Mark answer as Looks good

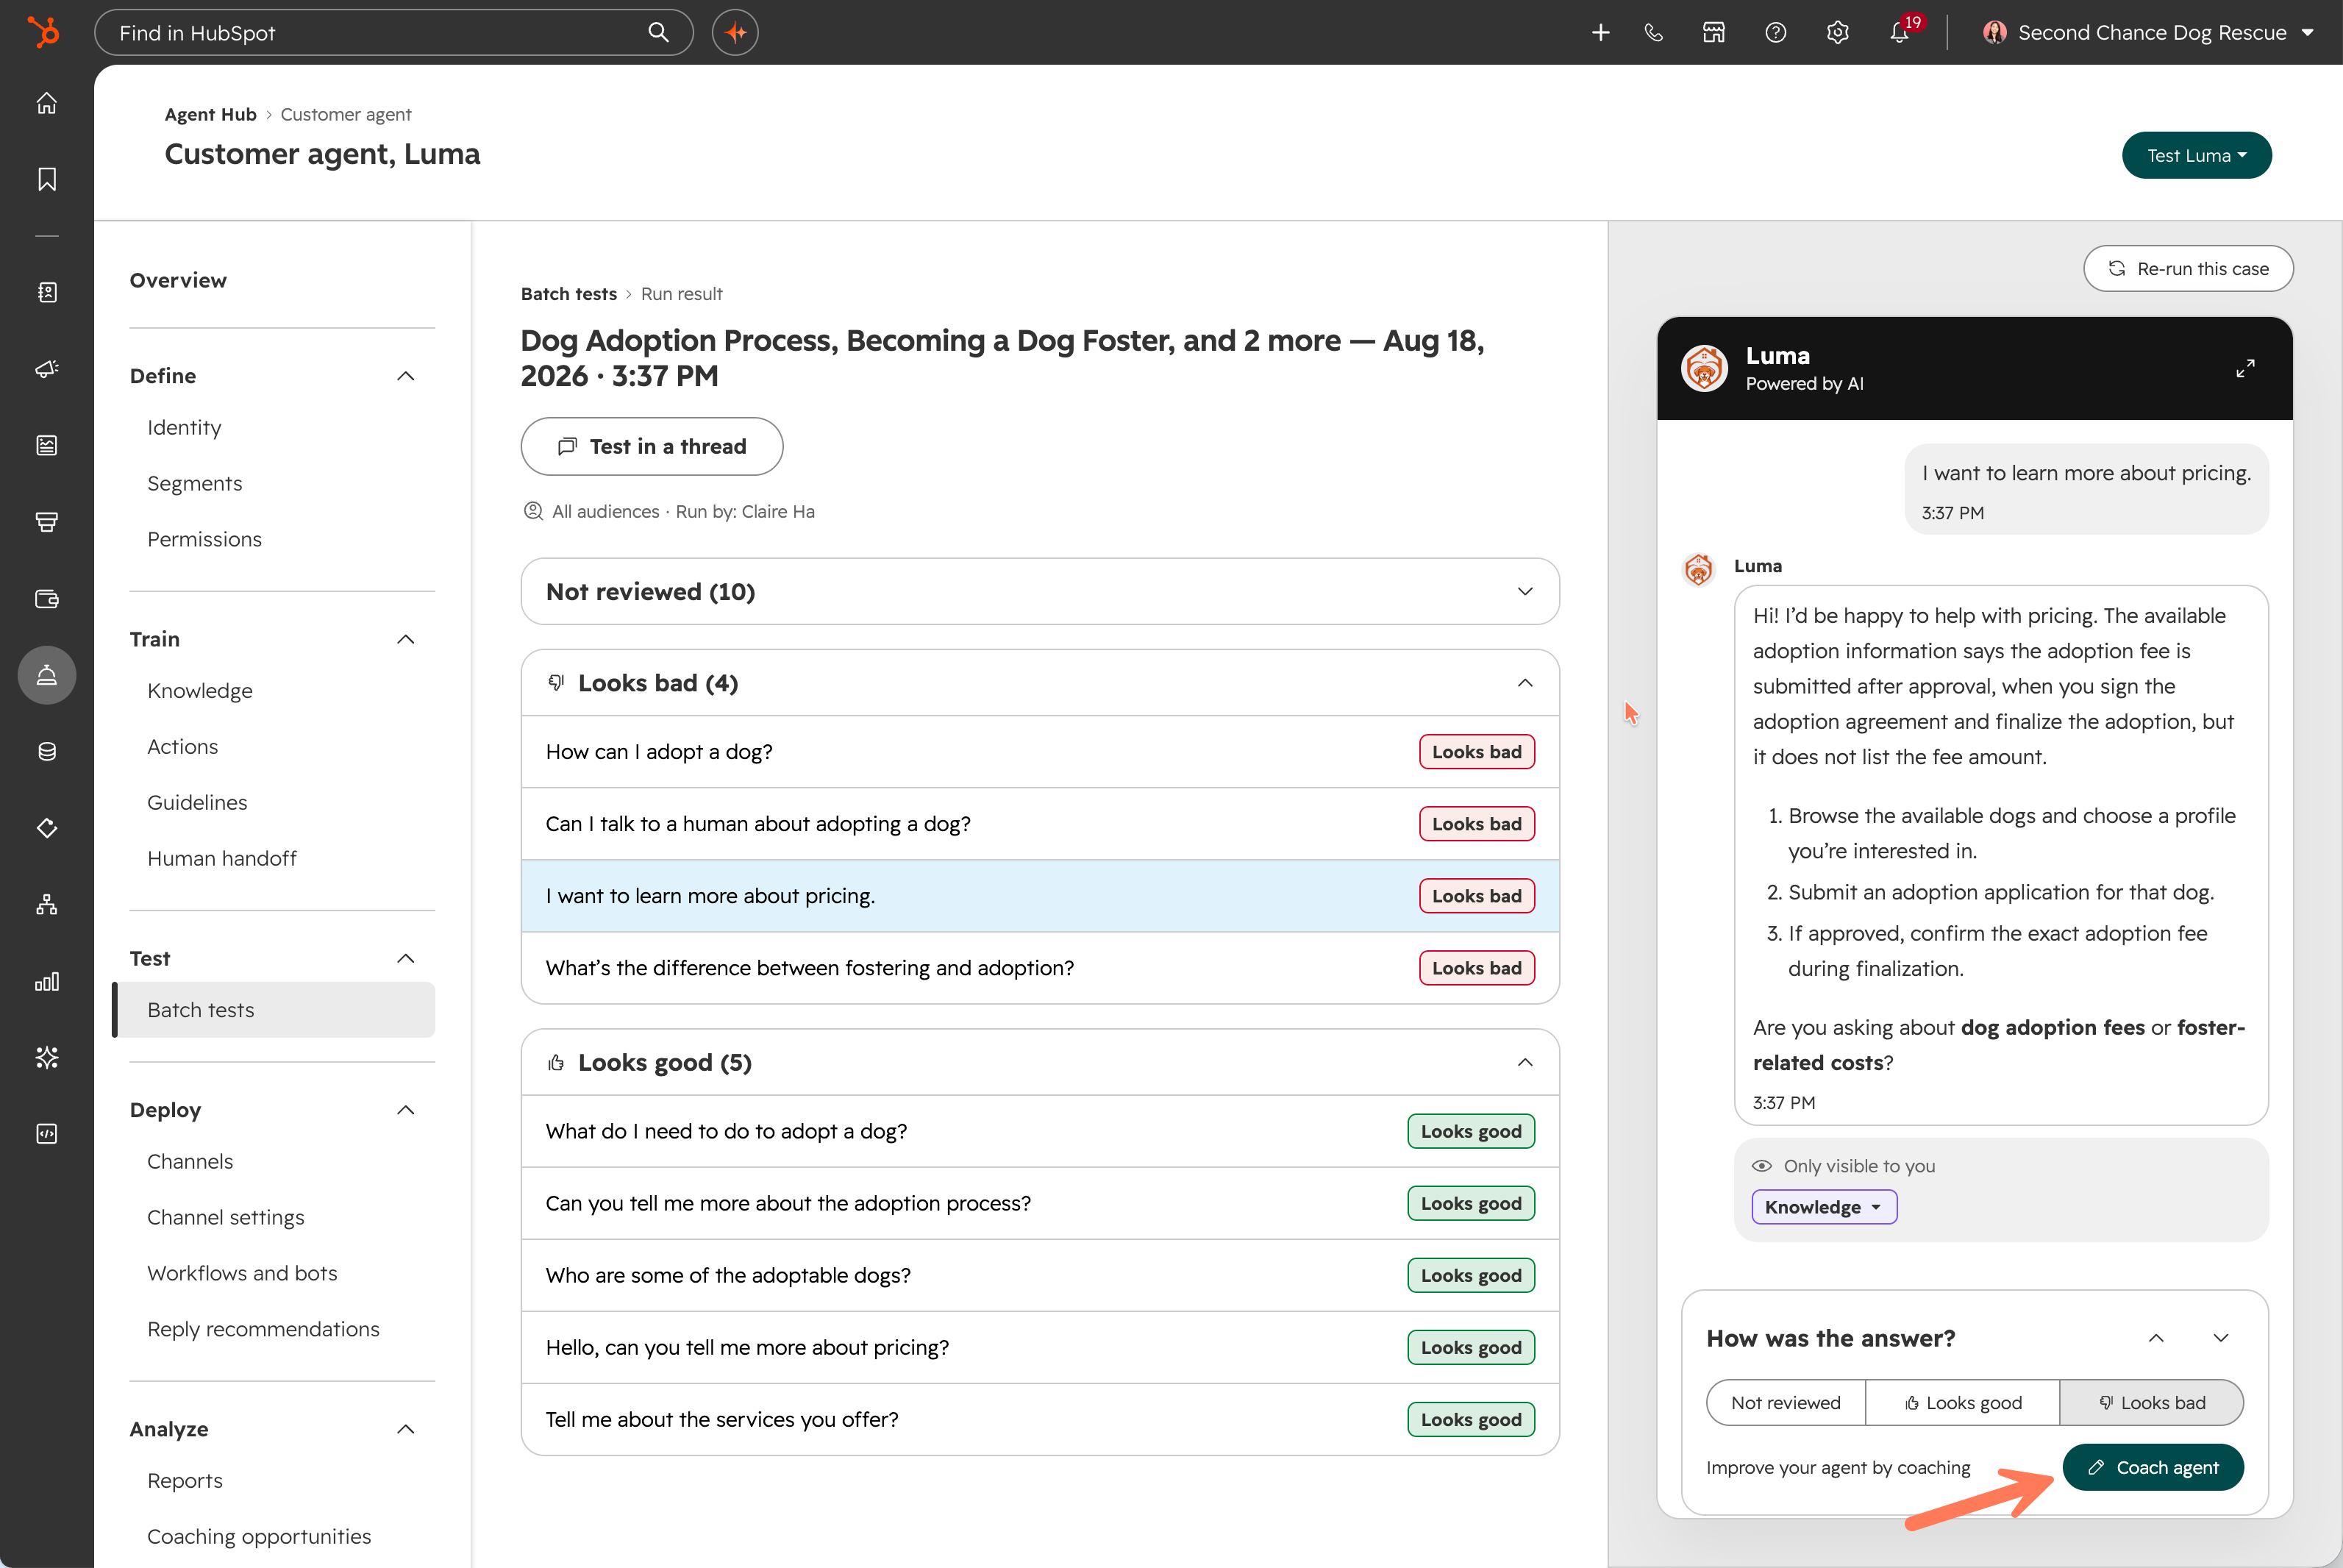[1963, 1402]
